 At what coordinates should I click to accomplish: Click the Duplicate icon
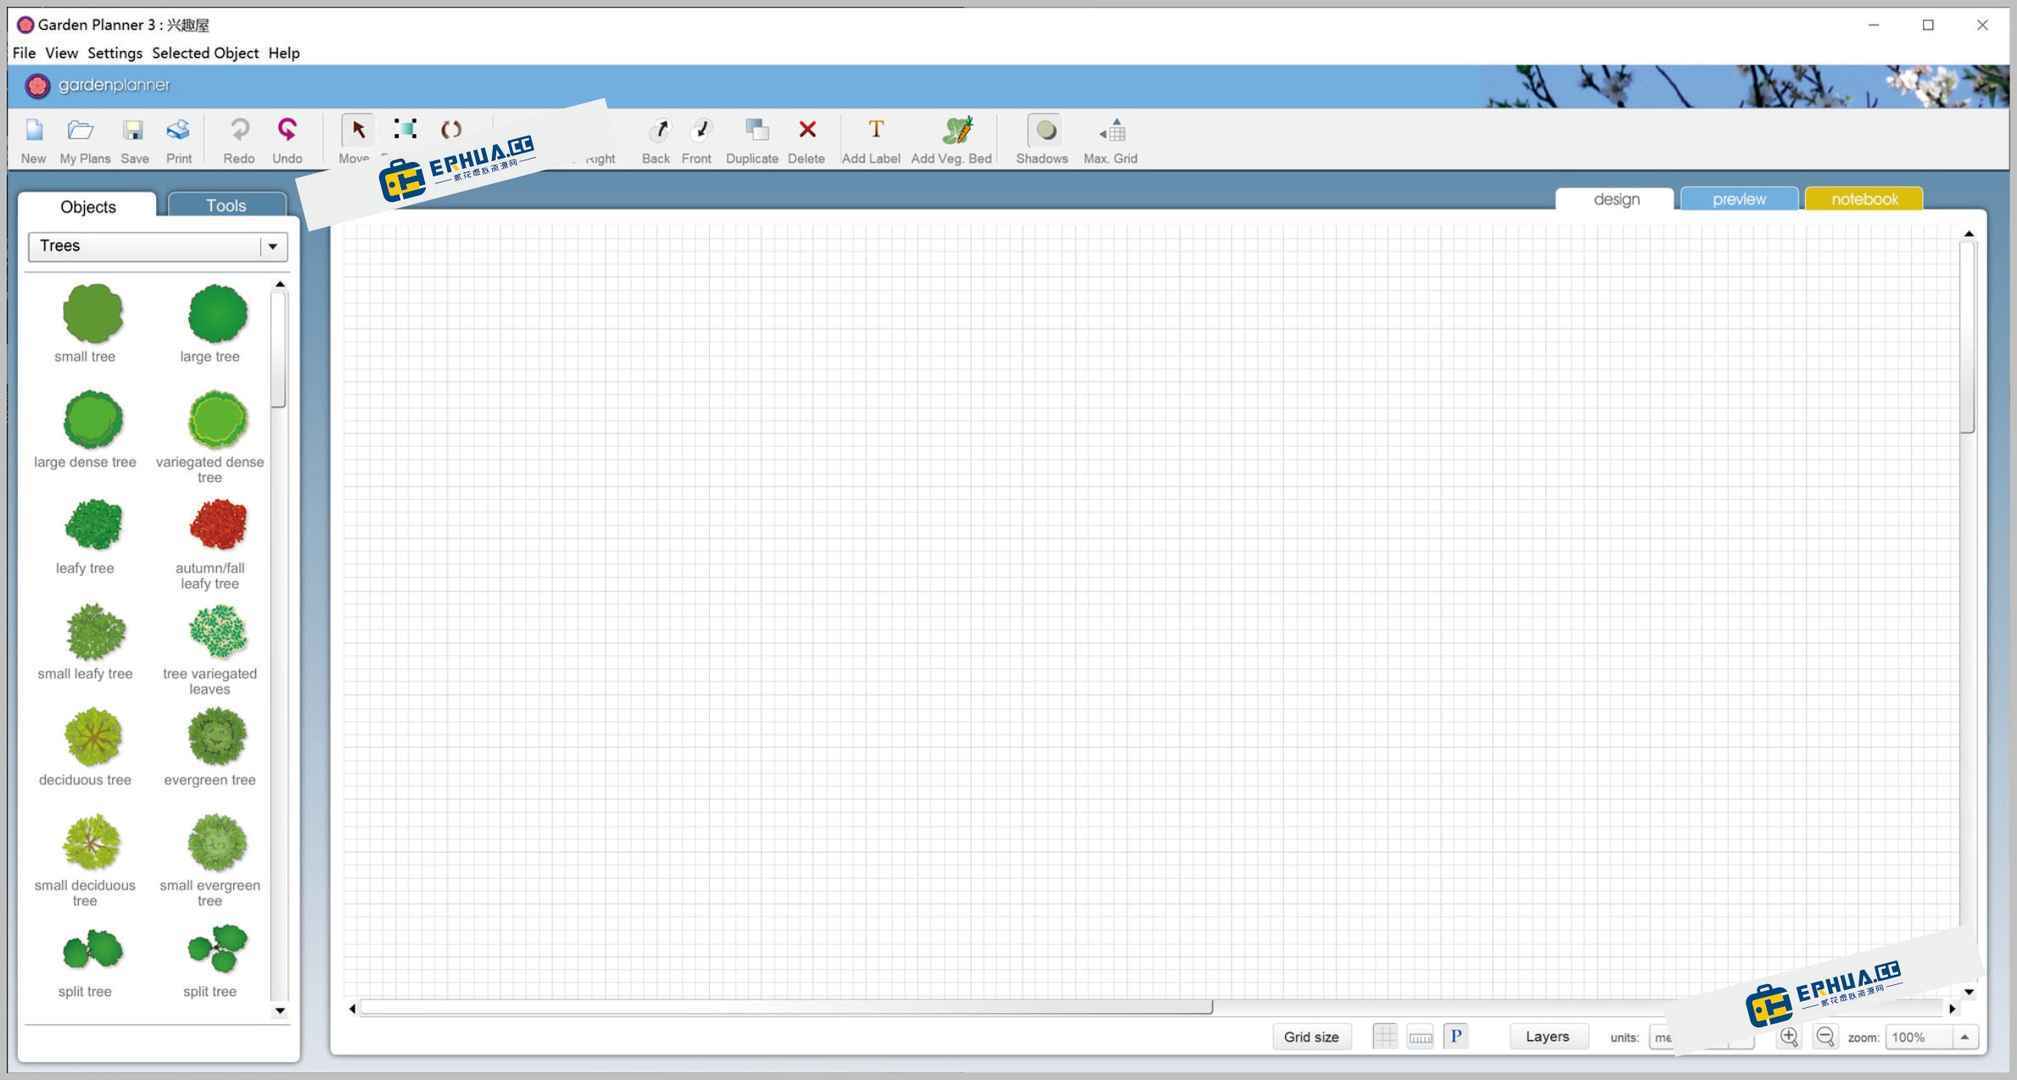click(x=756, y=131)
